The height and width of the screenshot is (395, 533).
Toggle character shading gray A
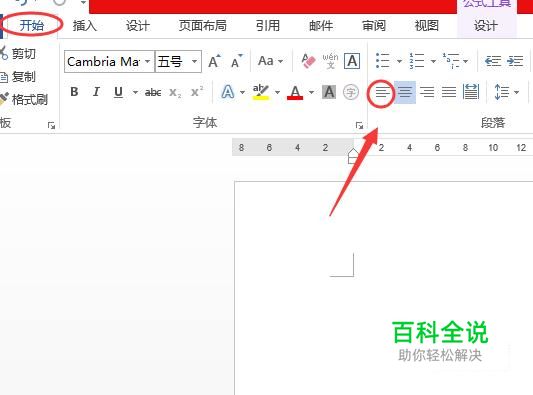point(329,92)
